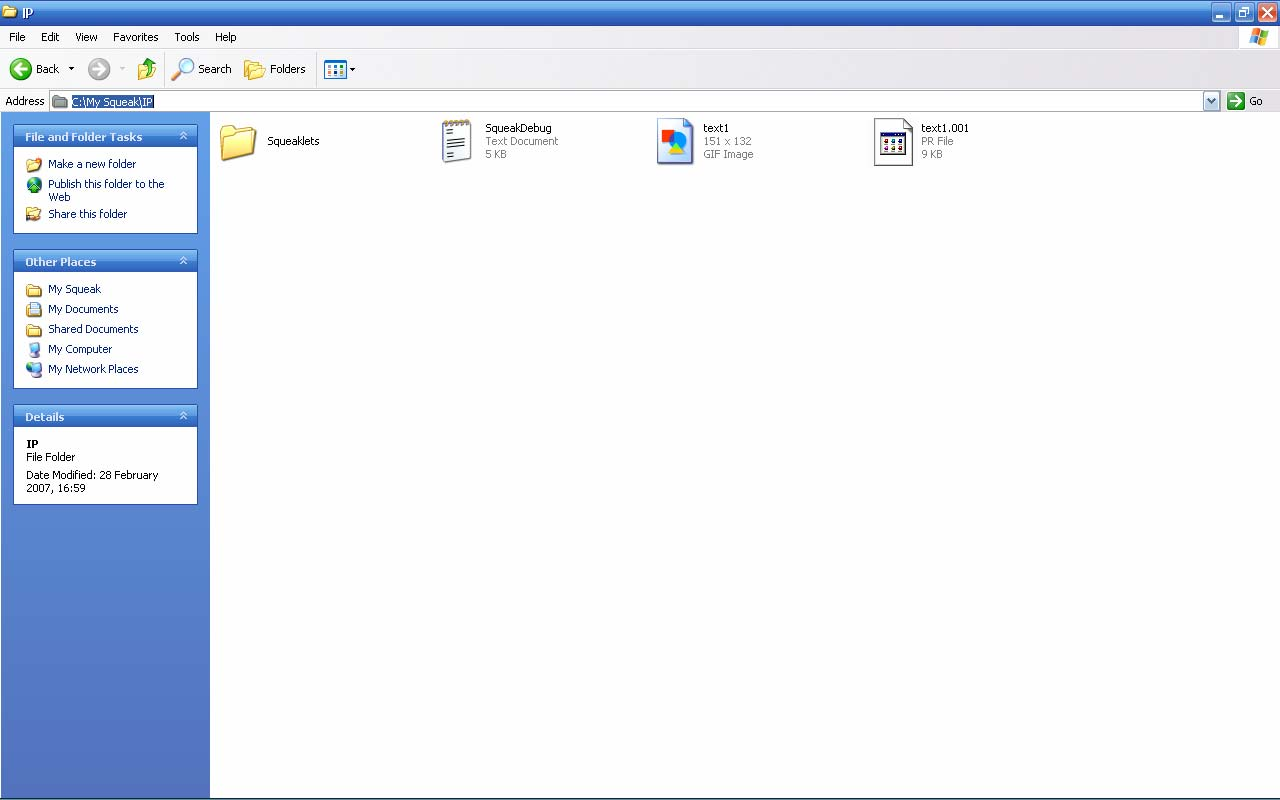Restore down the IP window

pyautogui.click(x=1244, y=12)
